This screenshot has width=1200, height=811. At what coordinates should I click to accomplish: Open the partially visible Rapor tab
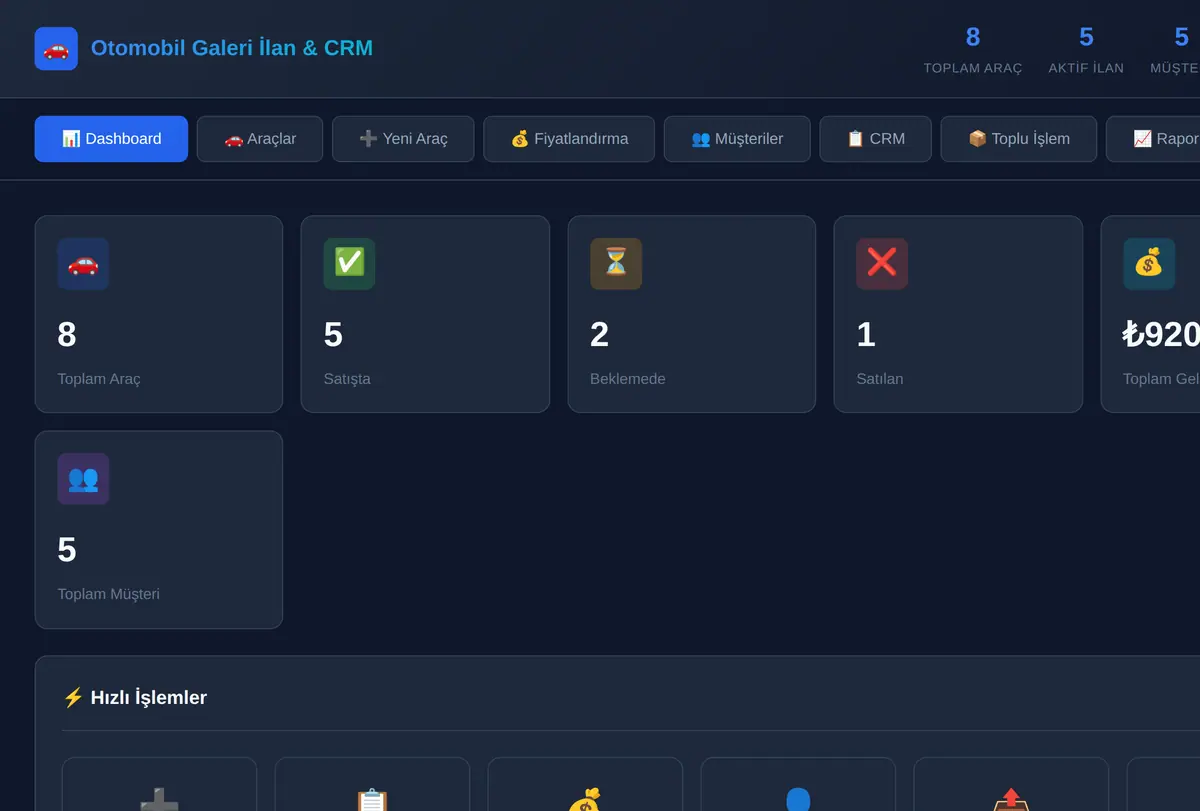pos(1153,139)
